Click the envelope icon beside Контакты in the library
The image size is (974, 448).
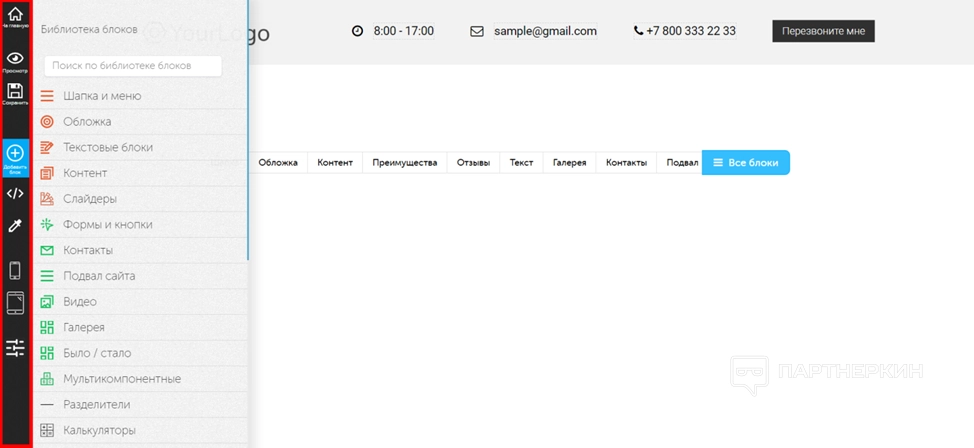pos(47,250)
